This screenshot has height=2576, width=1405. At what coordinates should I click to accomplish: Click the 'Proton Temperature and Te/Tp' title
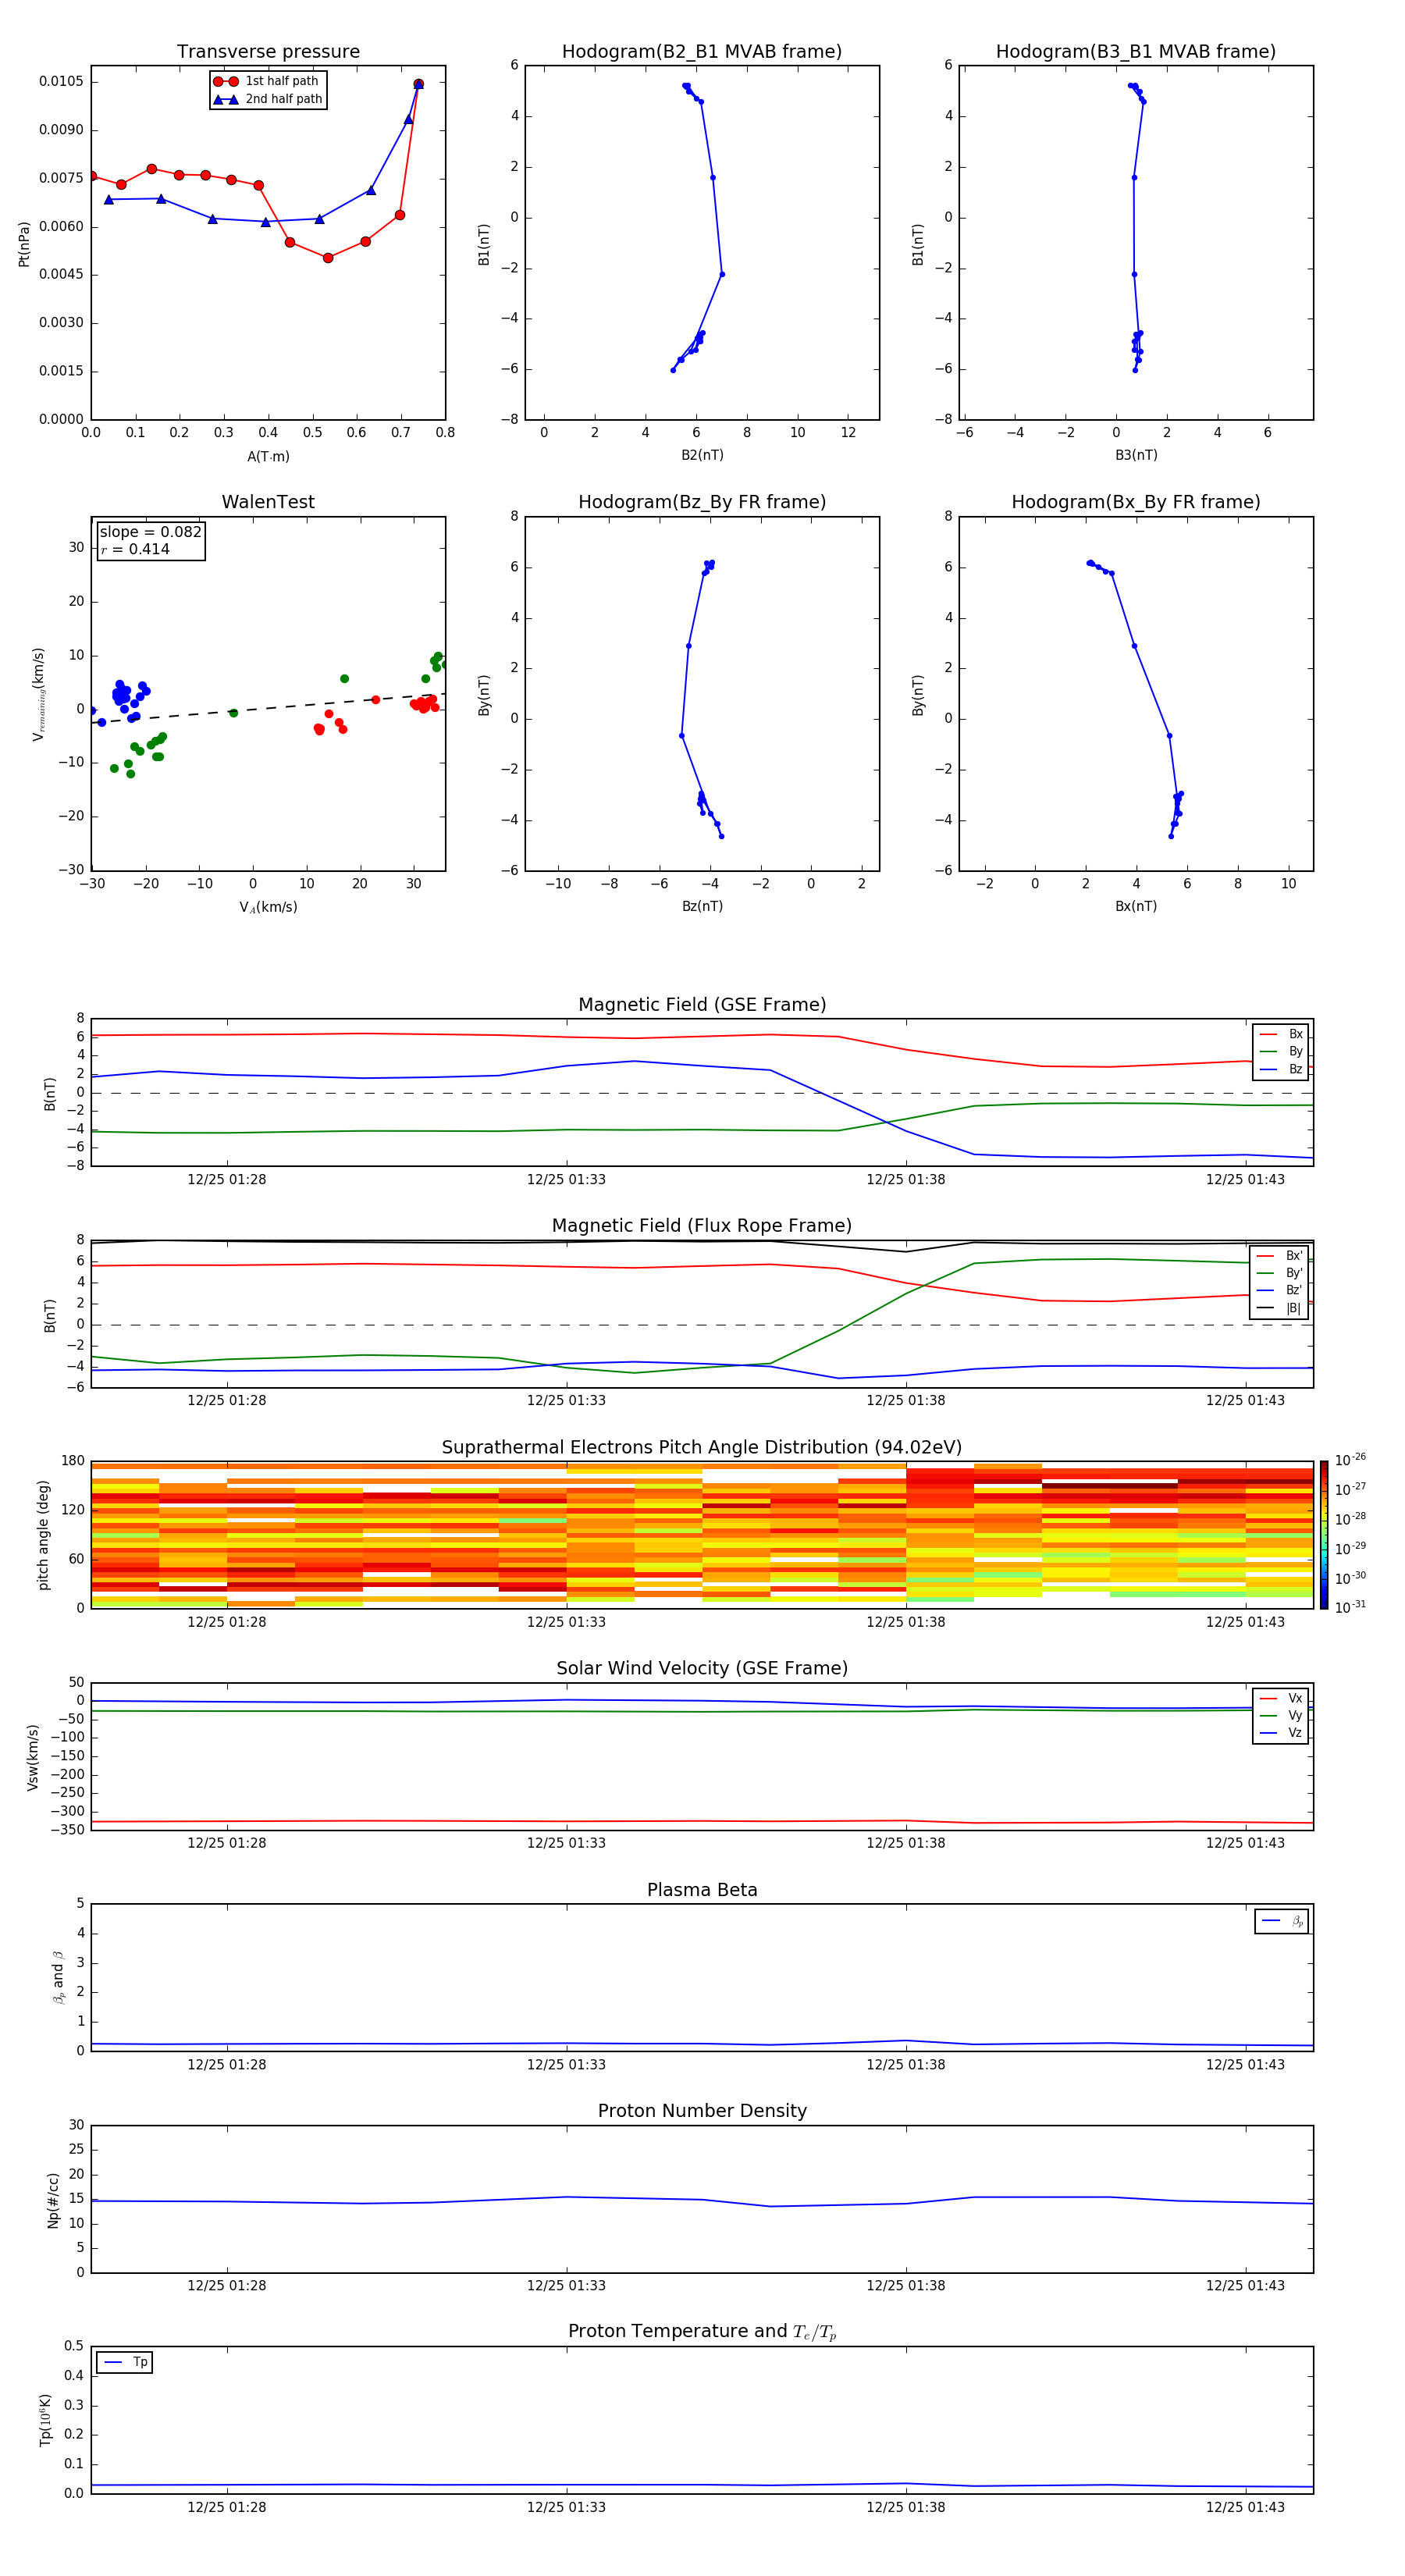[702, 2332]
